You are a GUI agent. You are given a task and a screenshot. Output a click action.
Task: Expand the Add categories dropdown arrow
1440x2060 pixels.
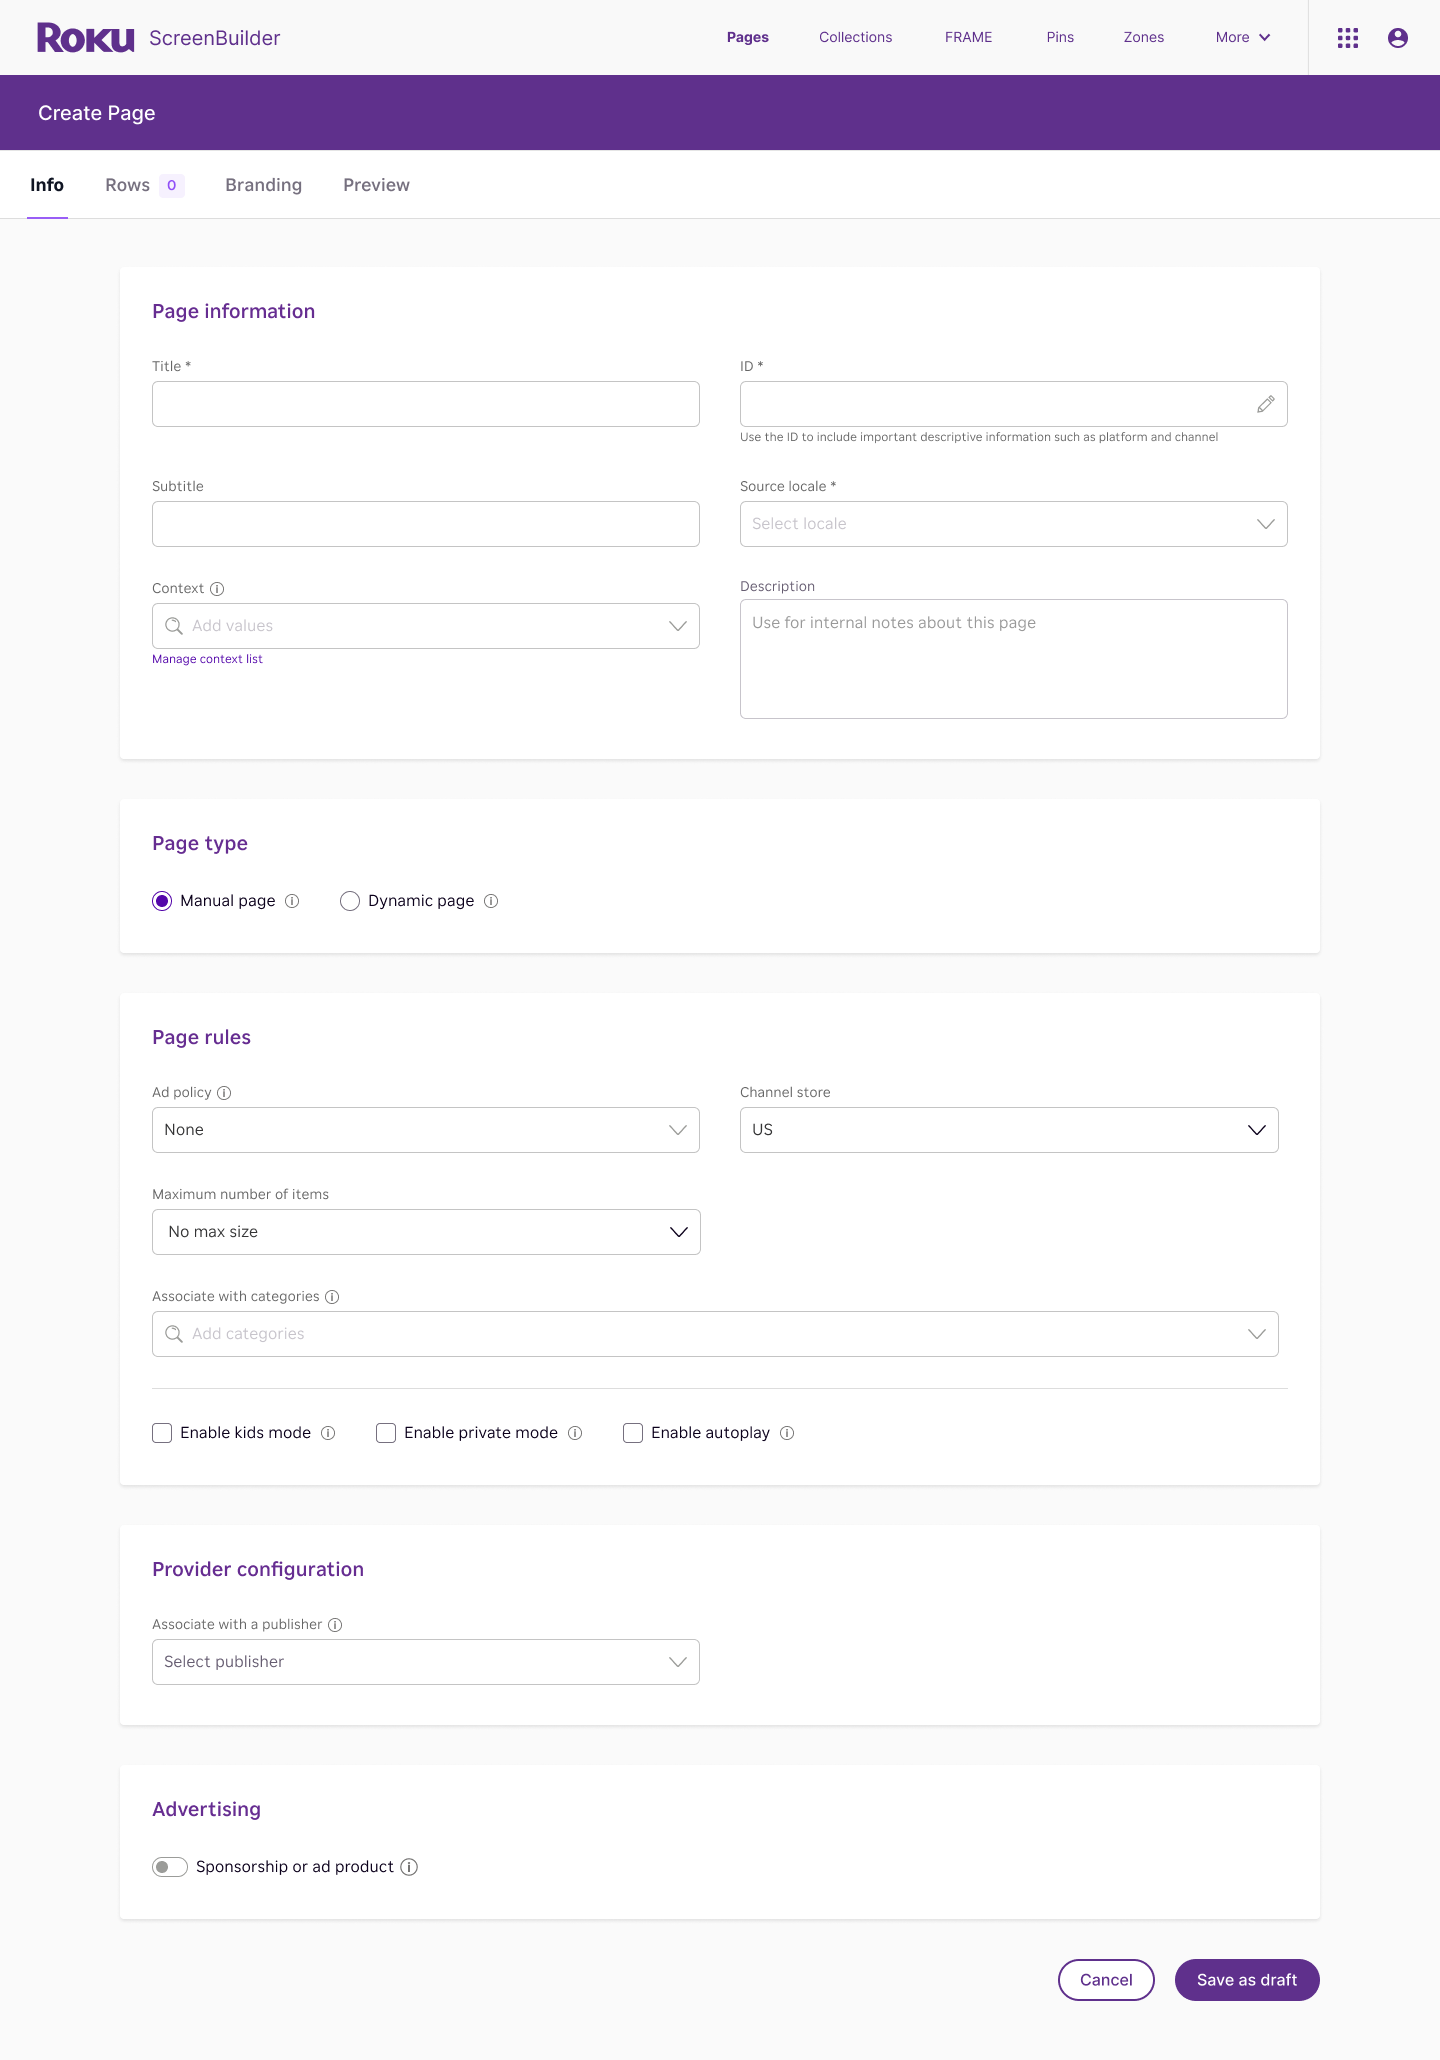point(1257,1334)
